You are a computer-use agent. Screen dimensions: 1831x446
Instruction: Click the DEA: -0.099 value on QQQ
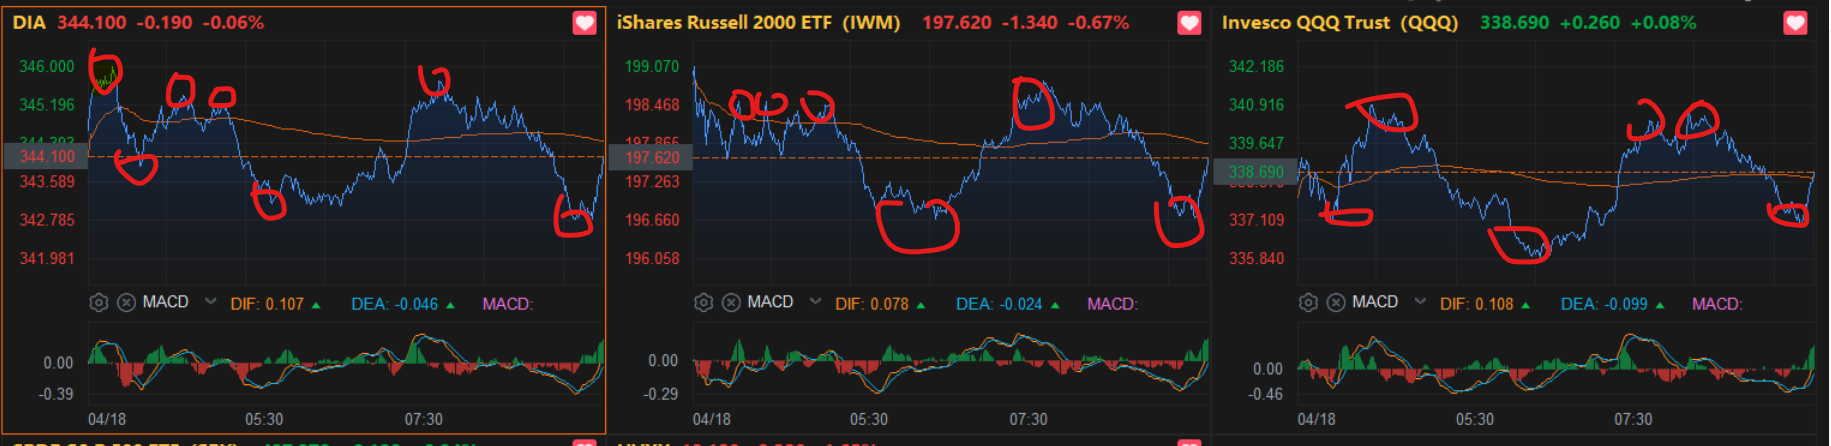pyautogui.click(x=1604, y=304)
